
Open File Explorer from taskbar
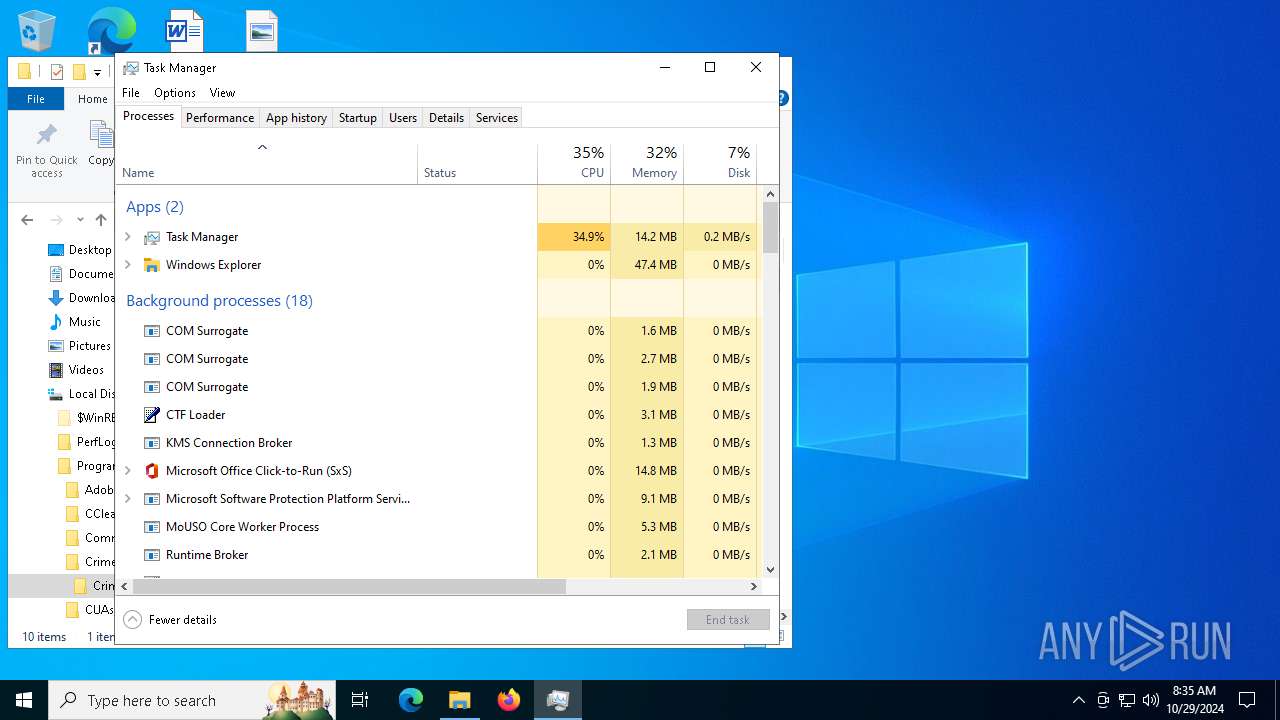tap(459, 700)
